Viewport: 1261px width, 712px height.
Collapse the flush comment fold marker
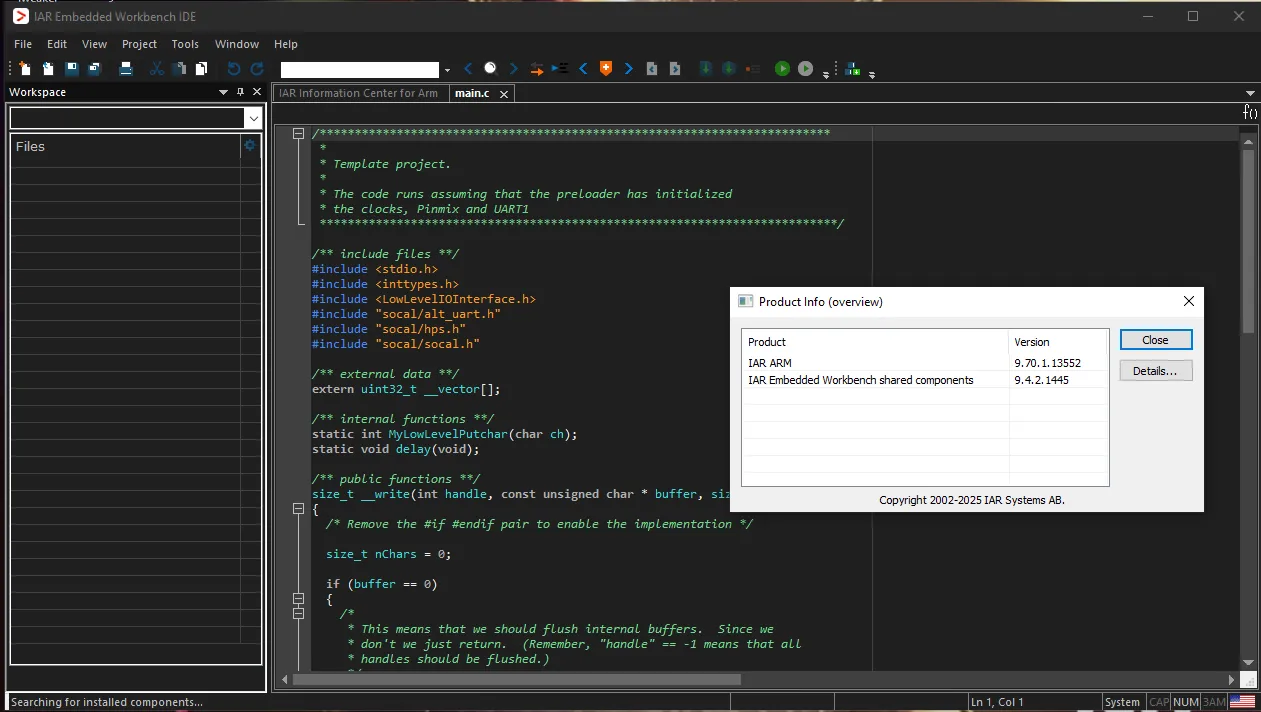[x=298, y=614]
